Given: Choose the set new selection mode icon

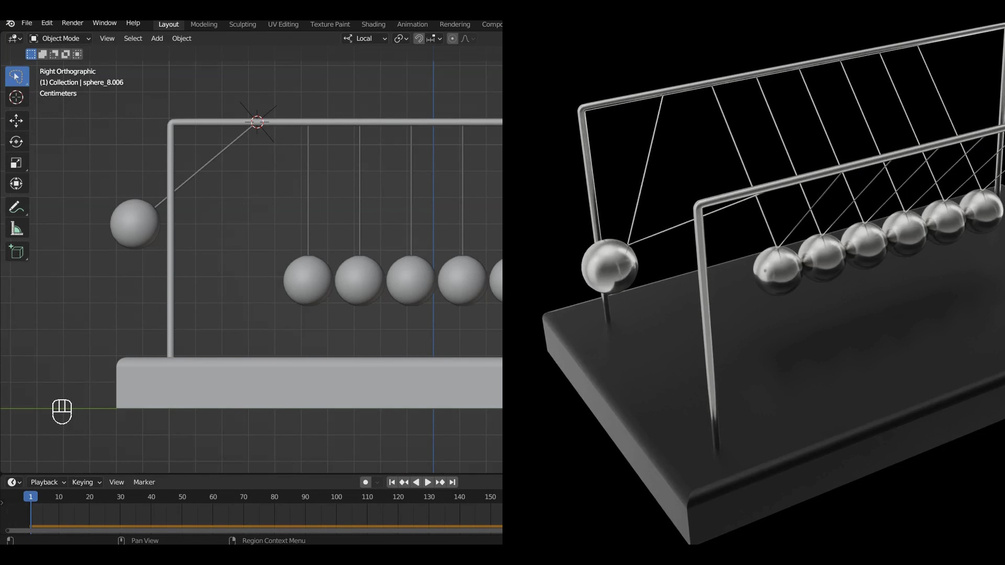Looking at the screenshot, I should click(31, 54).
